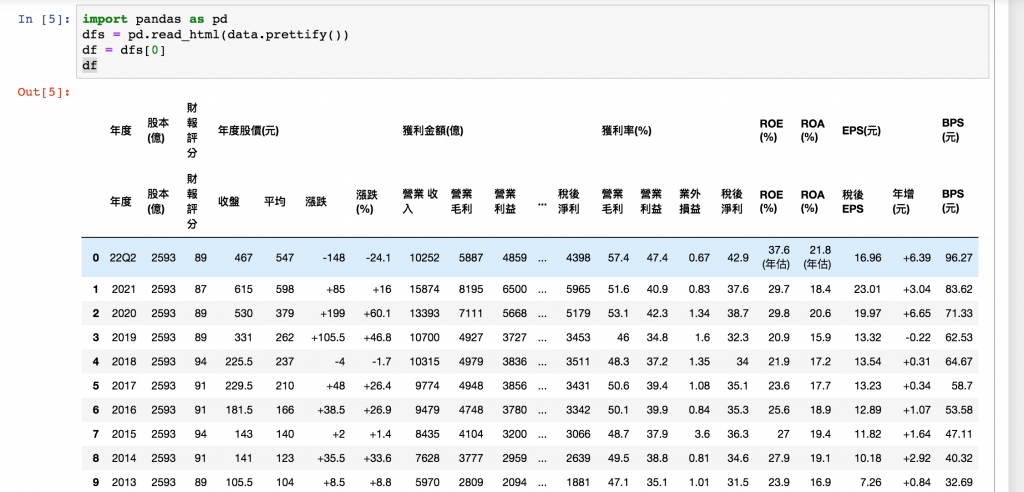The image size is (1024, 492).
Task: Click EPS value 7.26 in the 2013 row
Action: 870,482
